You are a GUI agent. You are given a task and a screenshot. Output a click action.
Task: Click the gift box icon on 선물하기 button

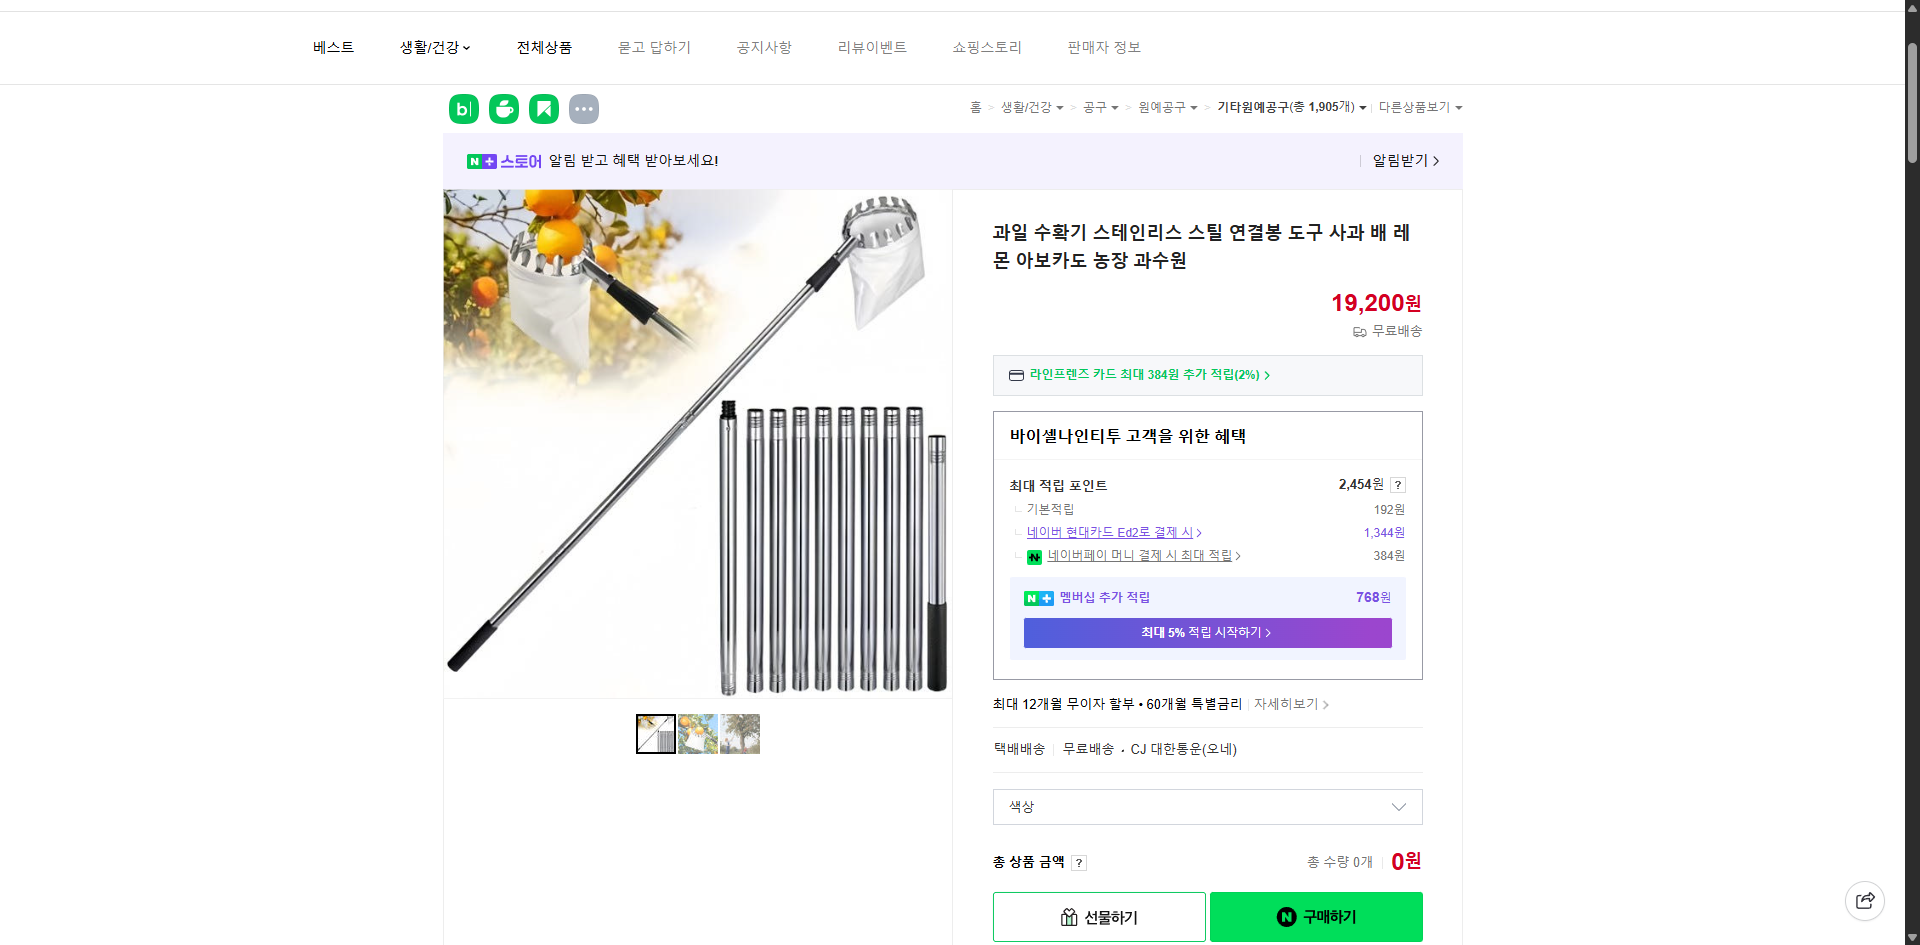[x=1068, y=916]
